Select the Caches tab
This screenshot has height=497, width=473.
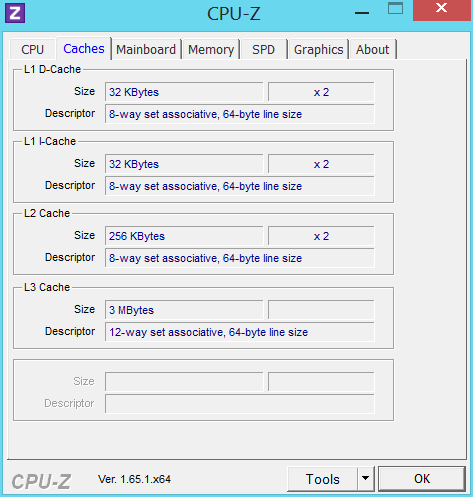[x=84, y=49]
